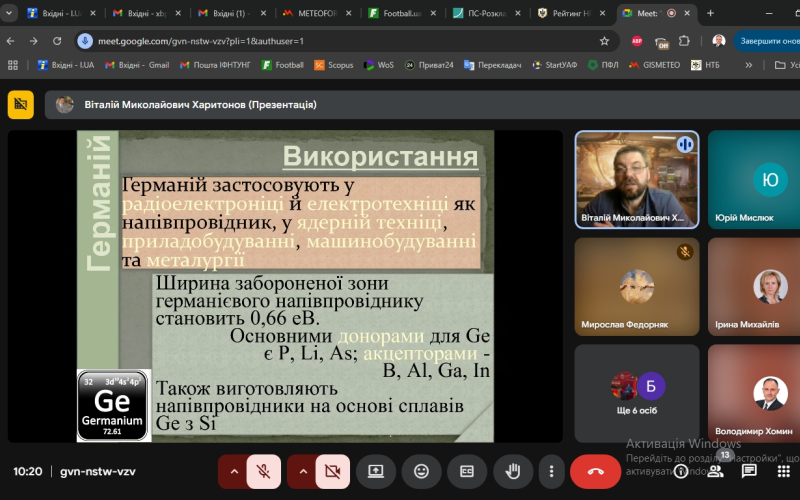The height and width of the screenshot is (500, 800).
Task: Open the Chrome profile avatar
Action: (x=718, y=41)
